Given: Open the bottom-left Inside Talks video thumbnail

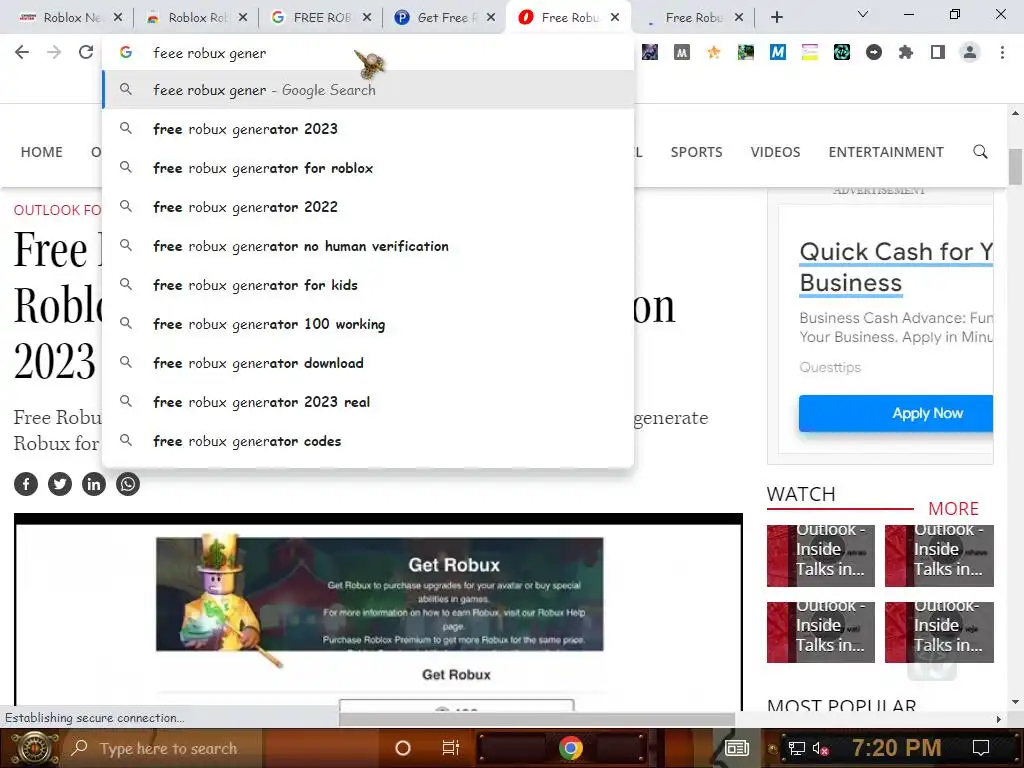Looking at the screenshot, I should pyautogui.click(x=821, y=632).
